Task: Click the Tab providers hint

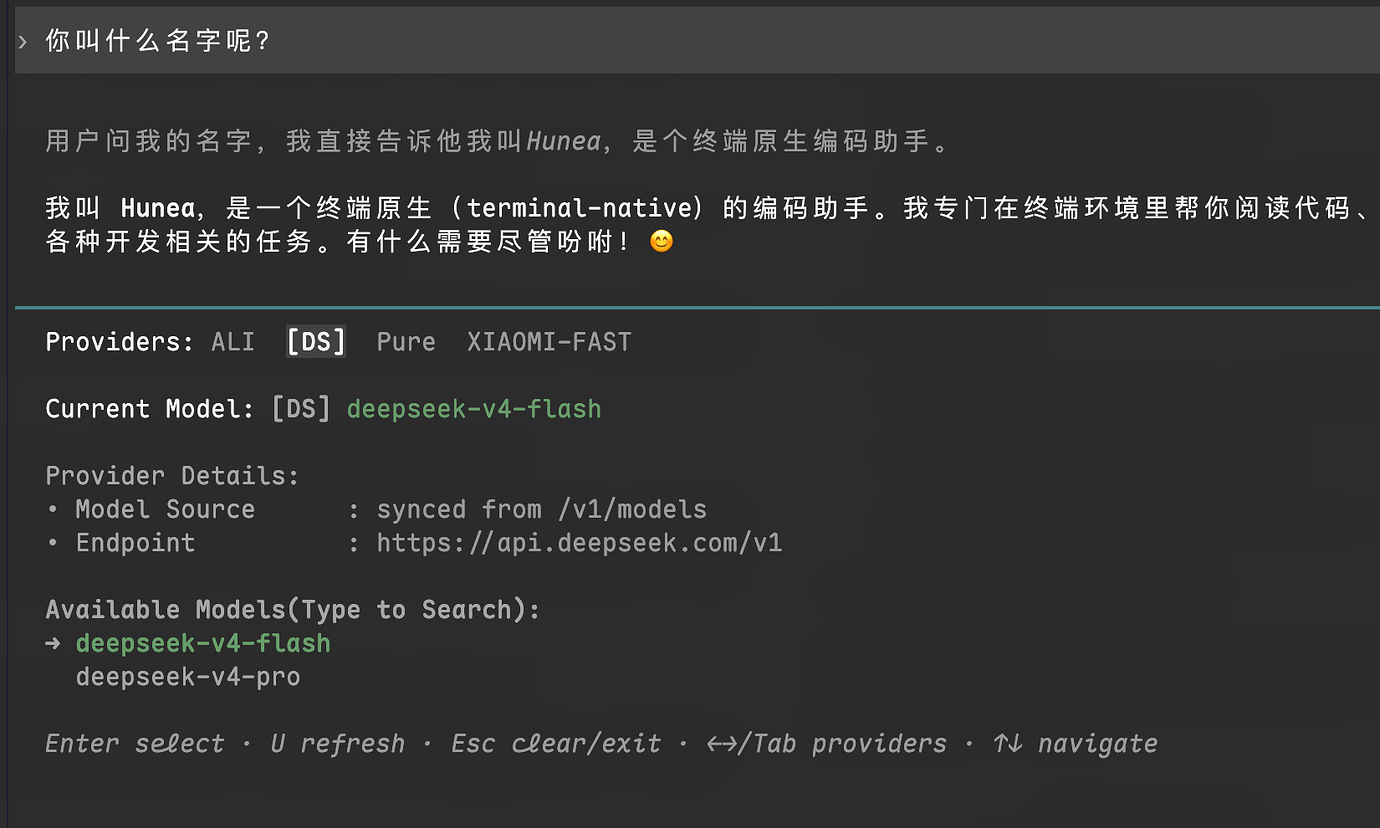Action: [x=826, y=744]
